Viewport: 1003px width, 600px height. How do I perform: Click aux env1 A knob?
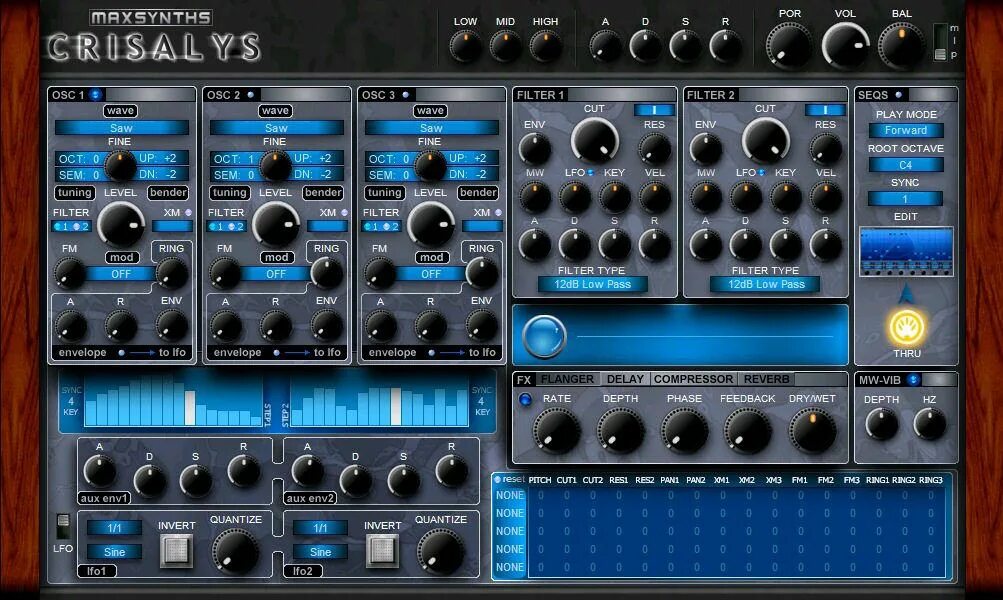(x=100, y=471)
